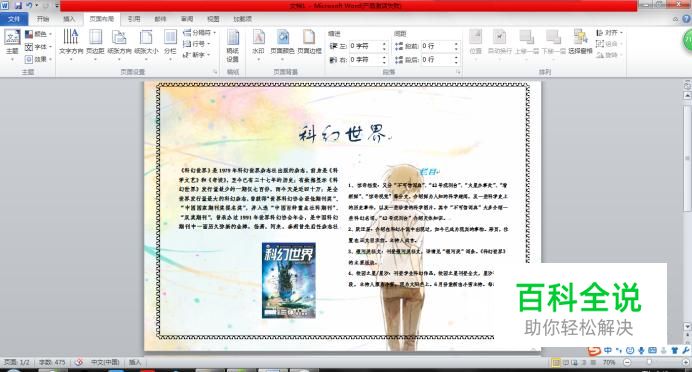Viewport: 692px width, 372px height.
Task: Click the right indent value field
Action: click(x=365, y=60)
